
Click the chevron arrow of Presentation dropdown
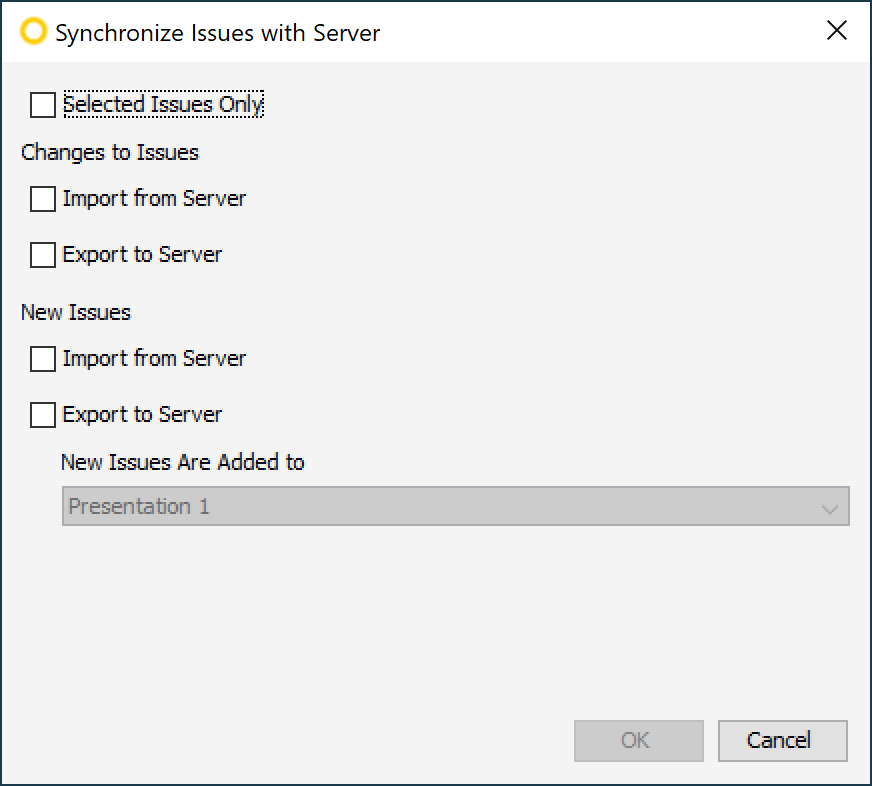(829, 508)
